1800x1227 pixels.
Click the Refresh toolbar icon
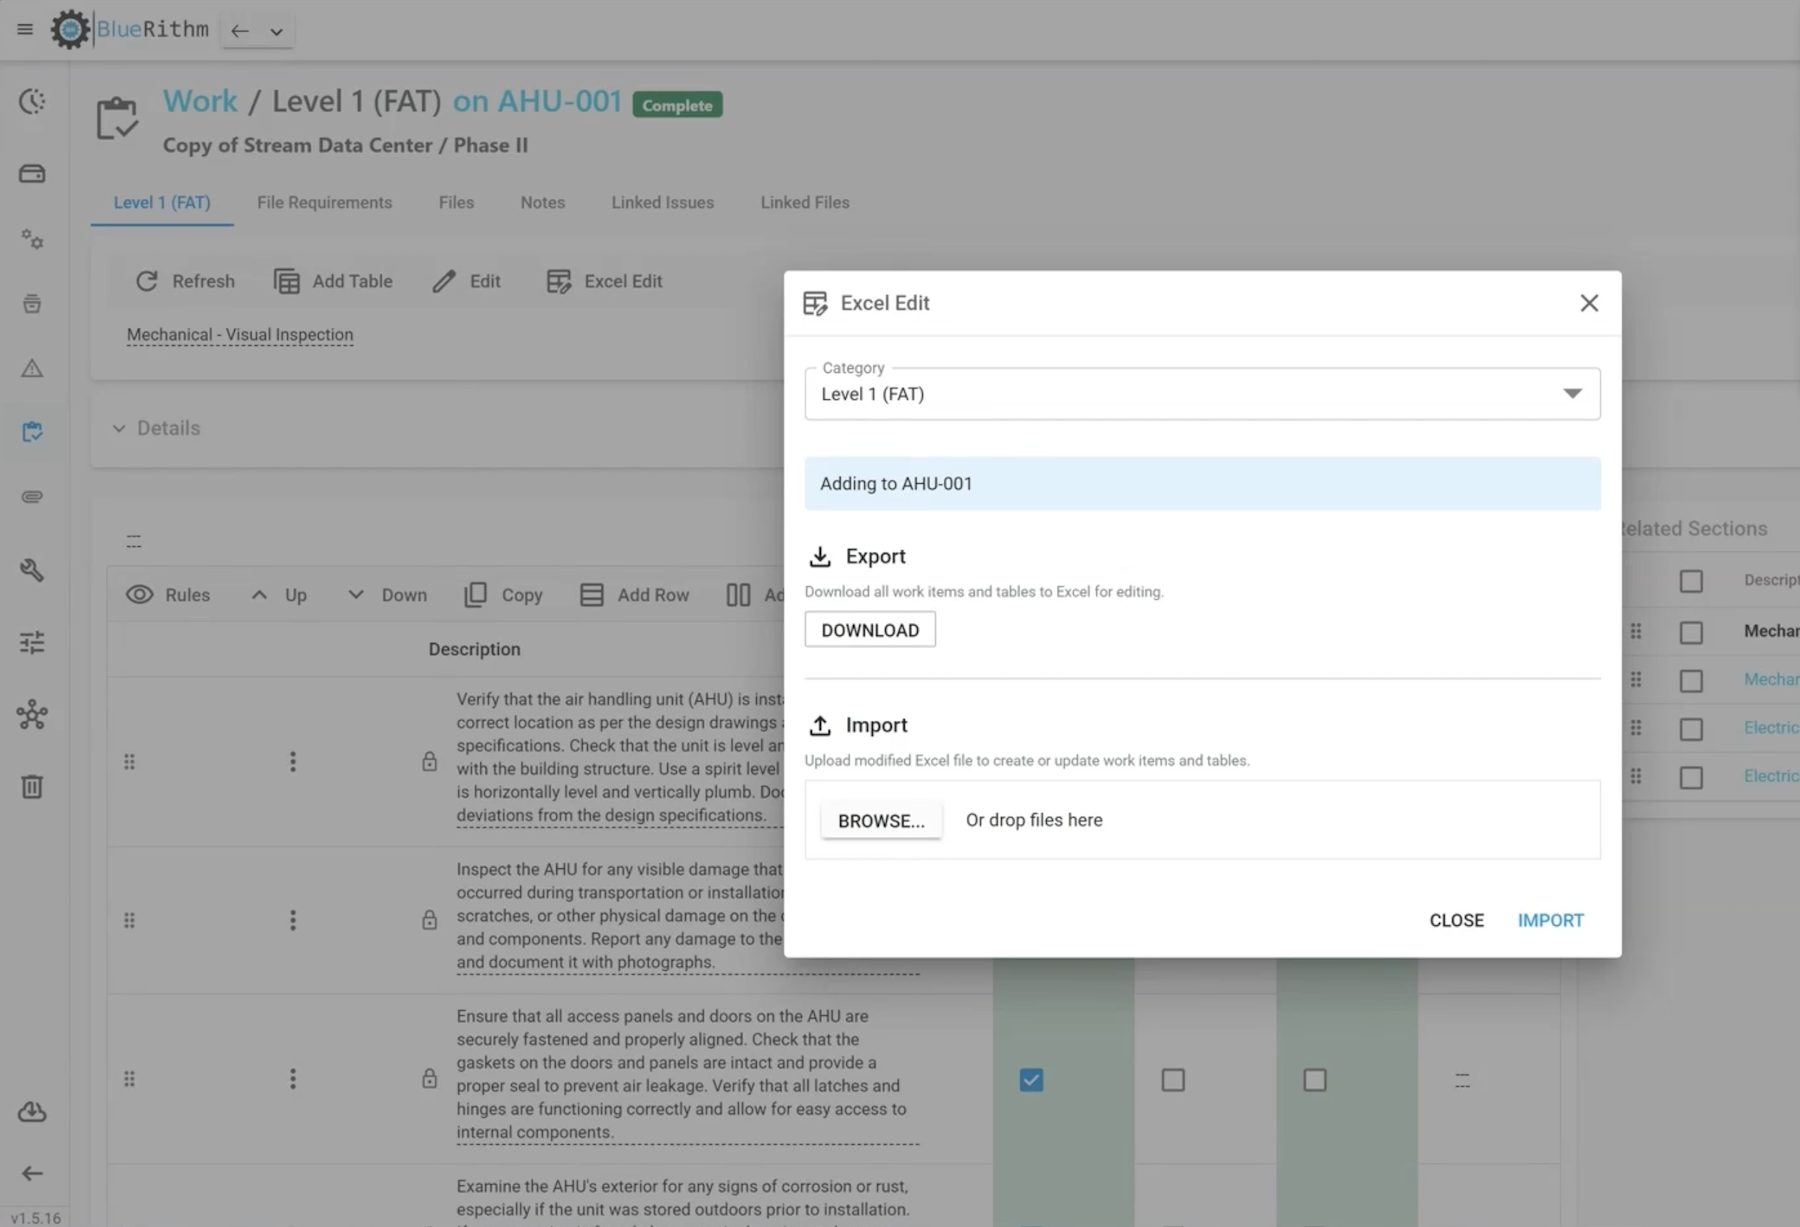tap(147, 282)
